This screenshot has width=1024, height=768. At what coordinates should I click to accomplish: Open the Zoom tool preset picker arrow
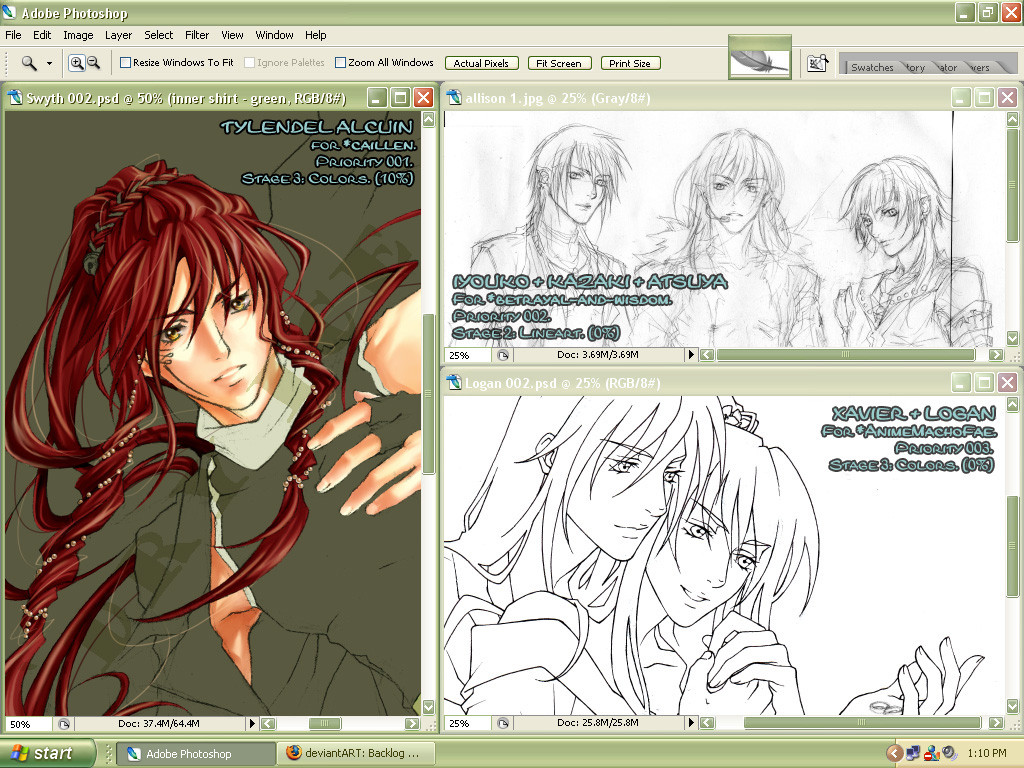tap(49, 63)
